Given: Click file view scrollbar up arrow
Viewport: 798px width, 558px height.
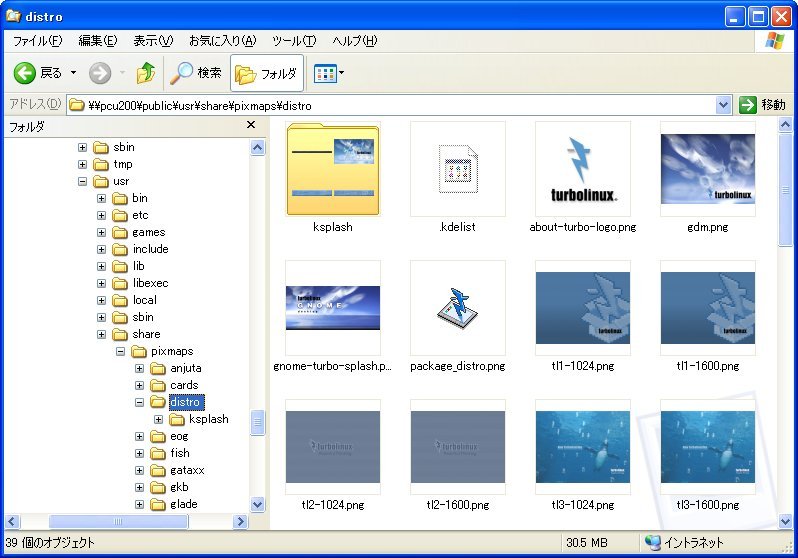Looking at the screenshot, I should click(785, 124).
